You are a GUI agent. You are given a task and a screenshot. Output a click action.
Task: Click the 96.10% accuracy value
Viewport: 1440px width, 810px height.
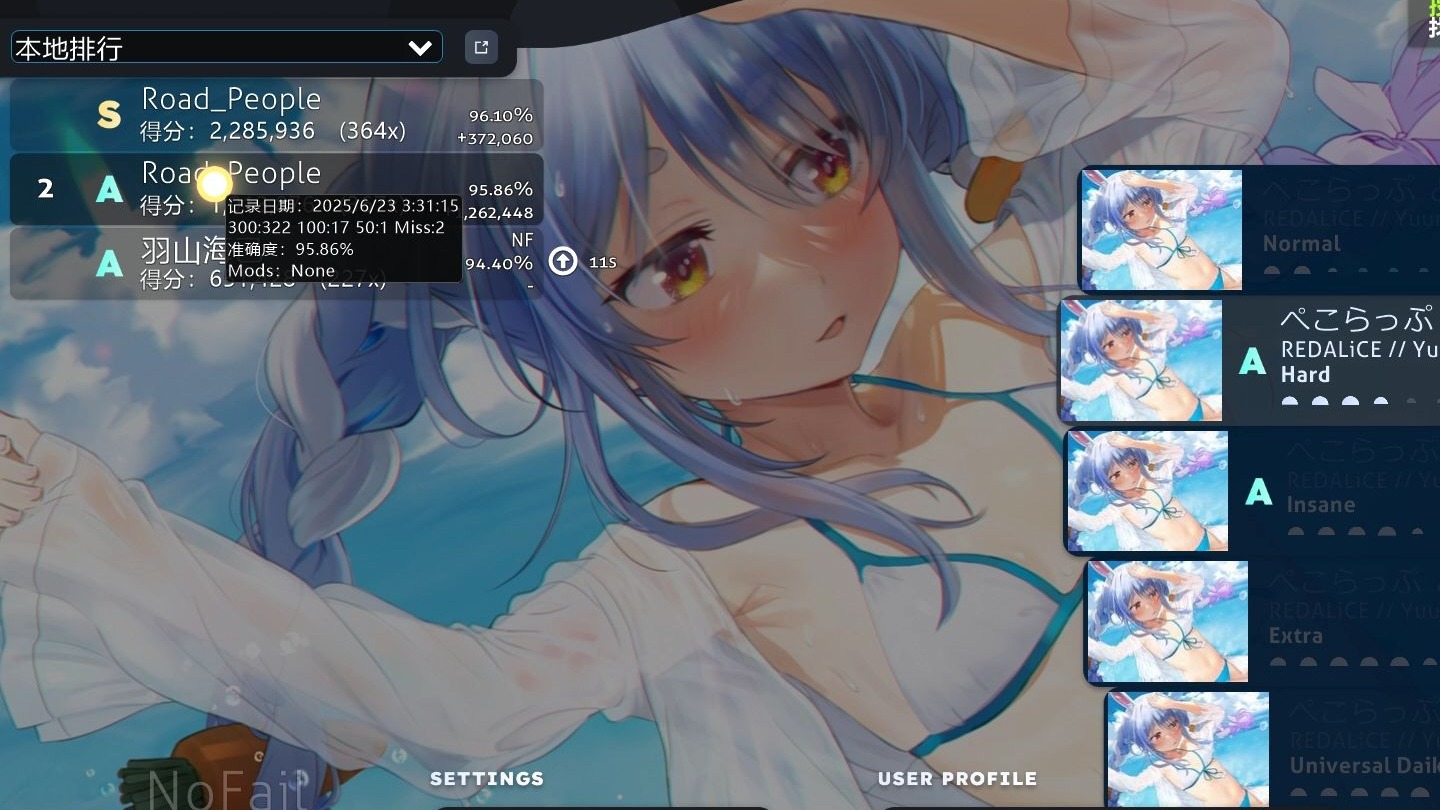coord(501,115)
